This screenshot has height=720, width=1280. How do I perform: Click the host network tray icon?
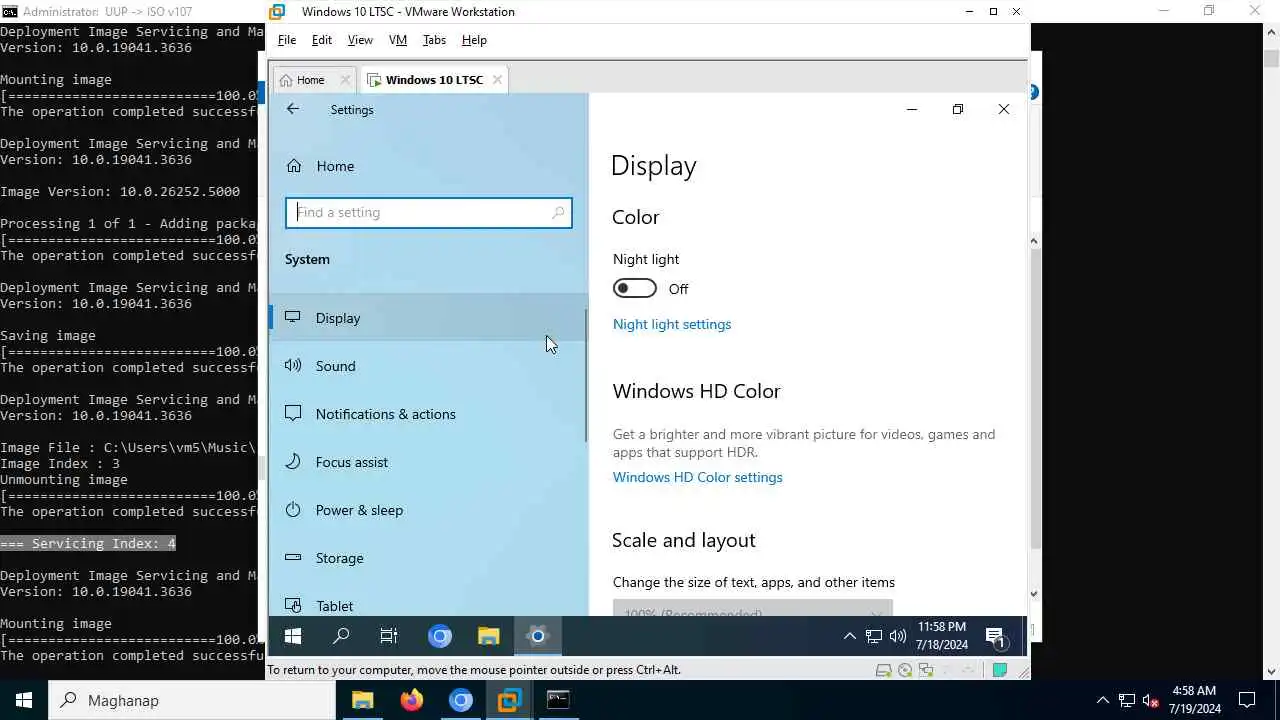tap(1127, 700)
